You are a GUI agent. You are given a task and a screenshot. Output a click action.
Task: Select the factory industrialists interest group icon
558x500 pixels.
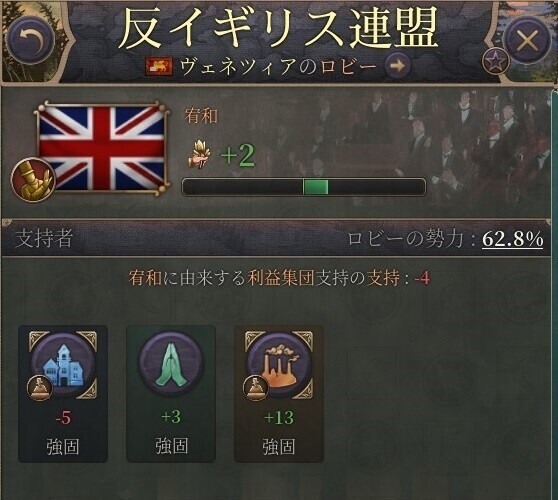click(x=279, y=363)
